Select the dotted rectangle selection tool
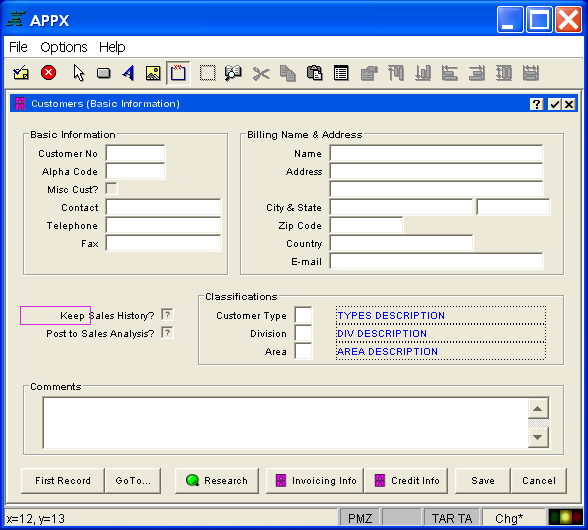 click(x=207, y=73)
